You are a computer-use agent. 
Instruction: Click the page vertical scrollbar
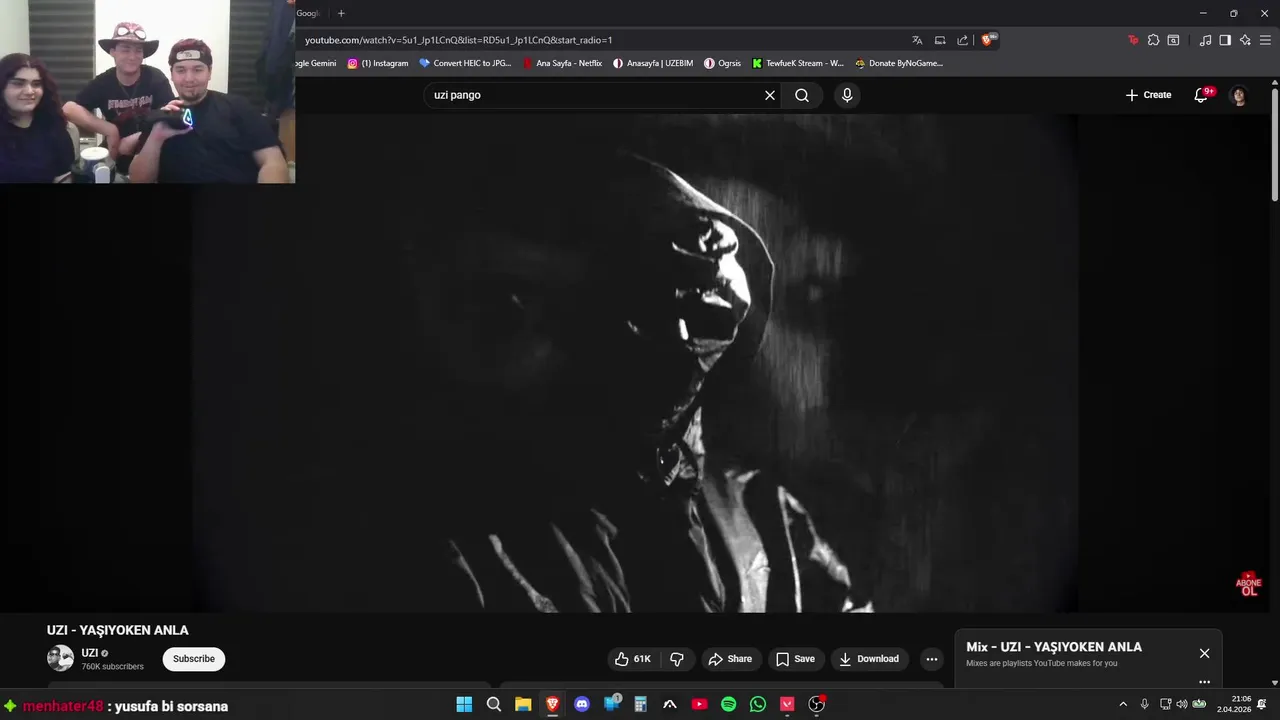[1275, 145]
